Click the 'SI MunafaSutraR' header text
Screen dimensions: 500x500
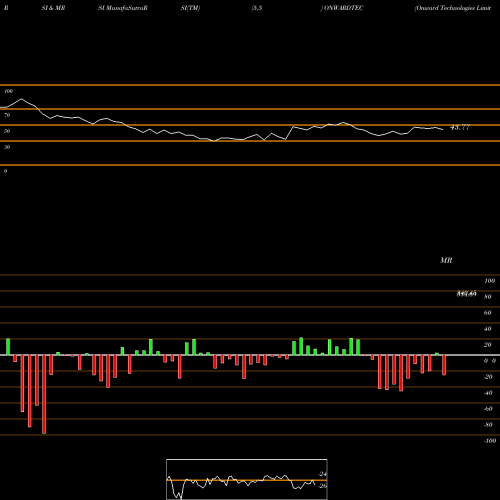click(x=123, y=8)
